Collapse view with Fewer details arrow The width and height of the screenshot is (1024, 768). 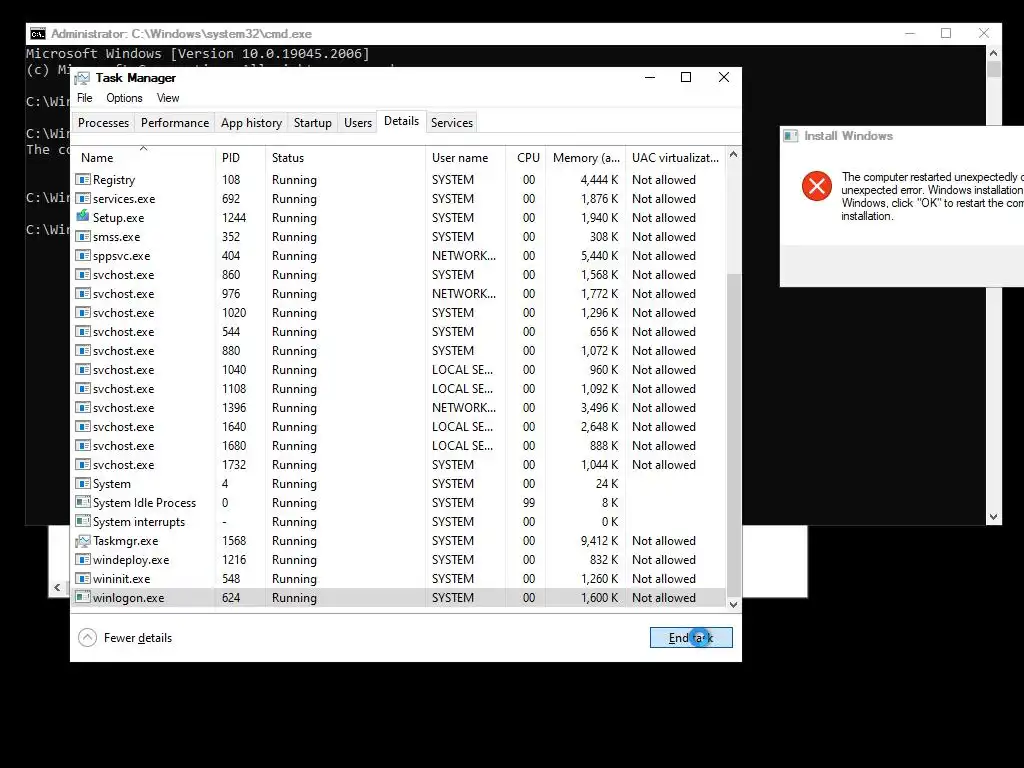click(x=88, y=638)
